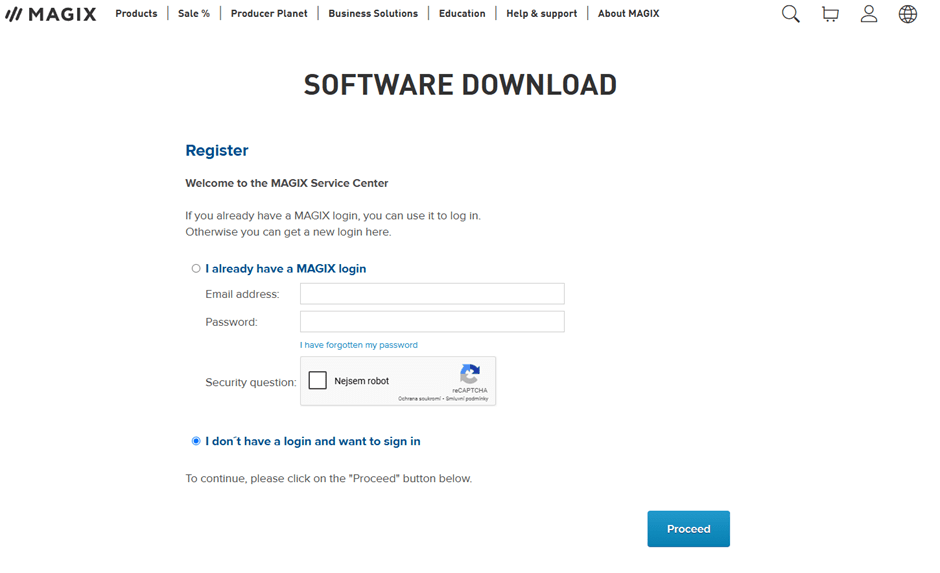Focus the Password field
Image resolution: width=940 pixels, height=573 pixels.
coord(432,322)
